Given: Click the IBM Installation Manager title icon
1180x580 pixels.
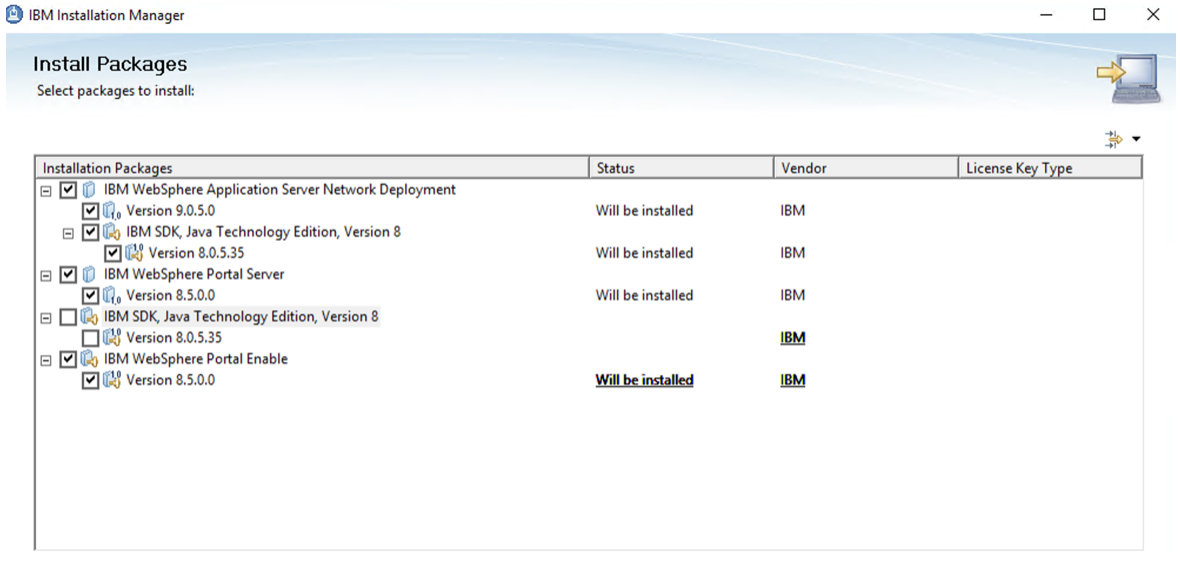Looking at the screenshot, I should coord(14,14).
